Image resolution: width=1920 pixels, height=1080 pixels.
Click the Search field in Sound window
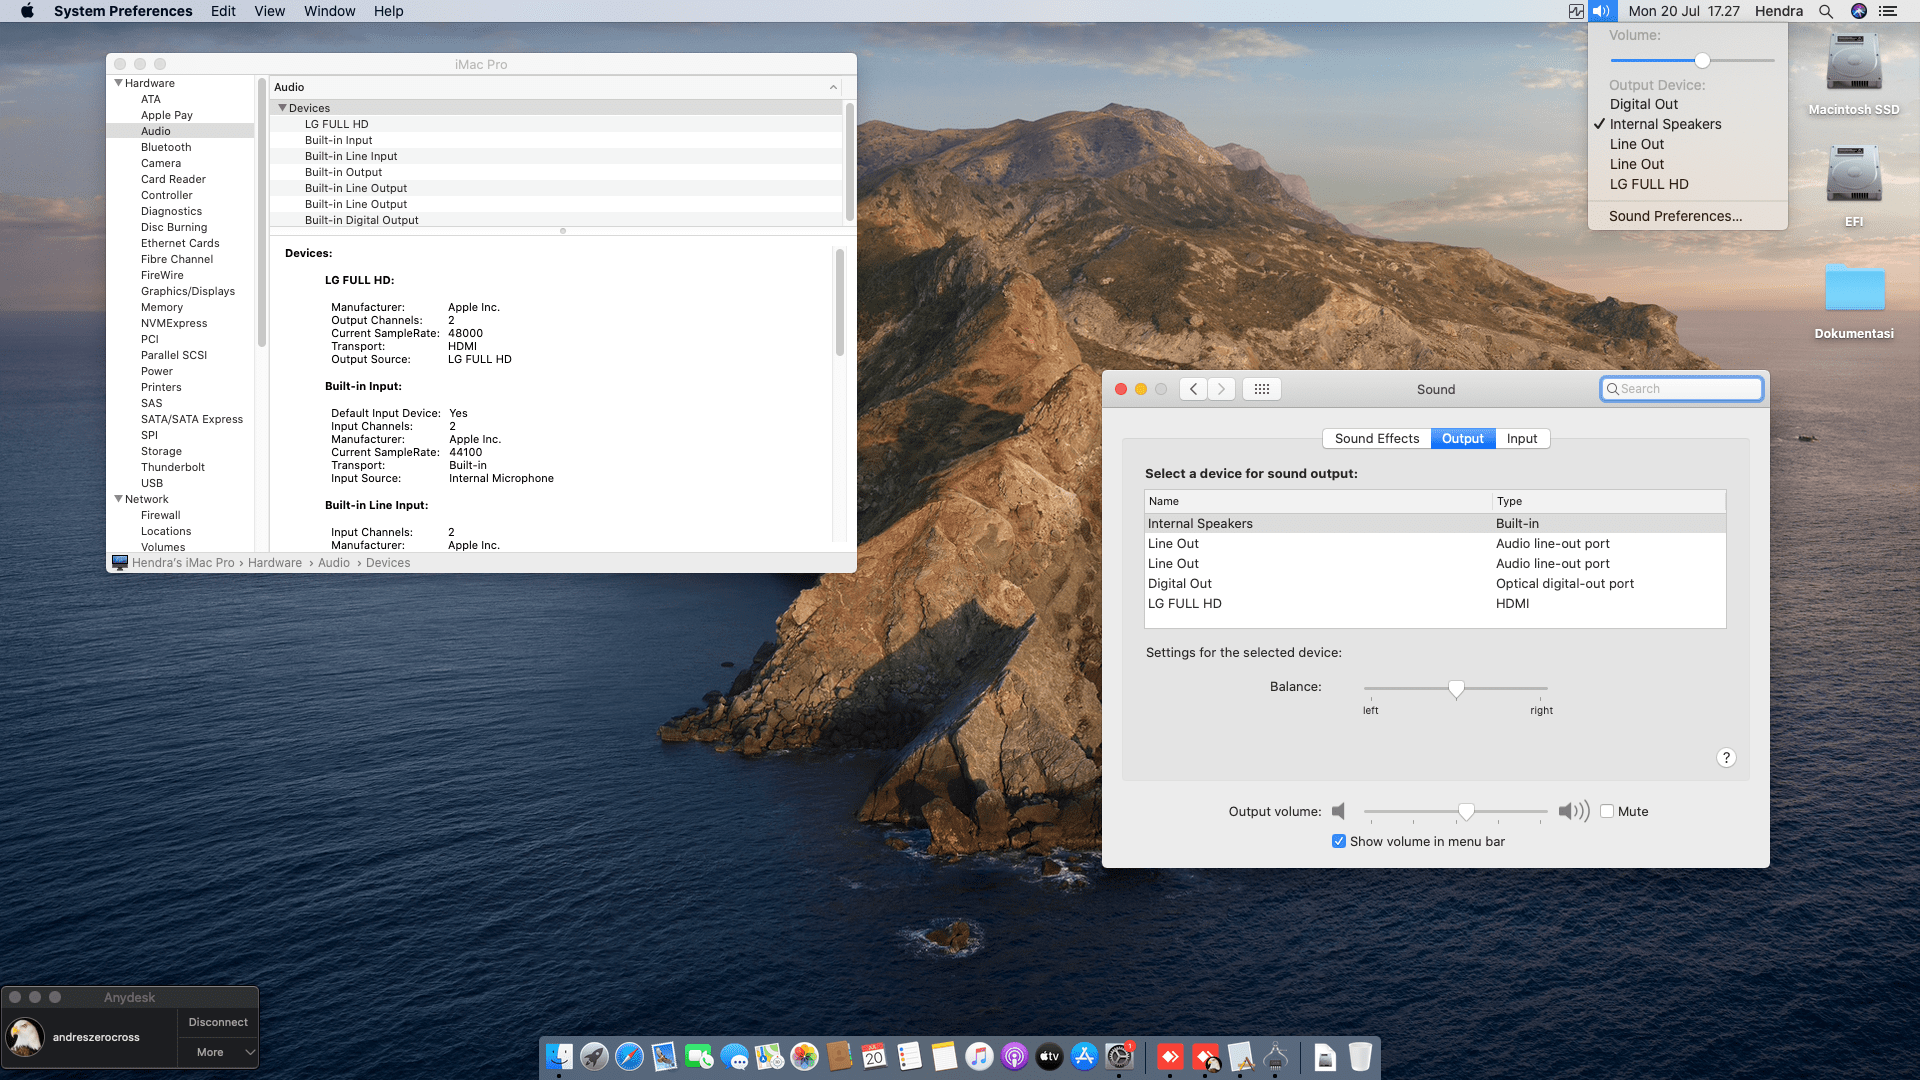coord(1682,389)
